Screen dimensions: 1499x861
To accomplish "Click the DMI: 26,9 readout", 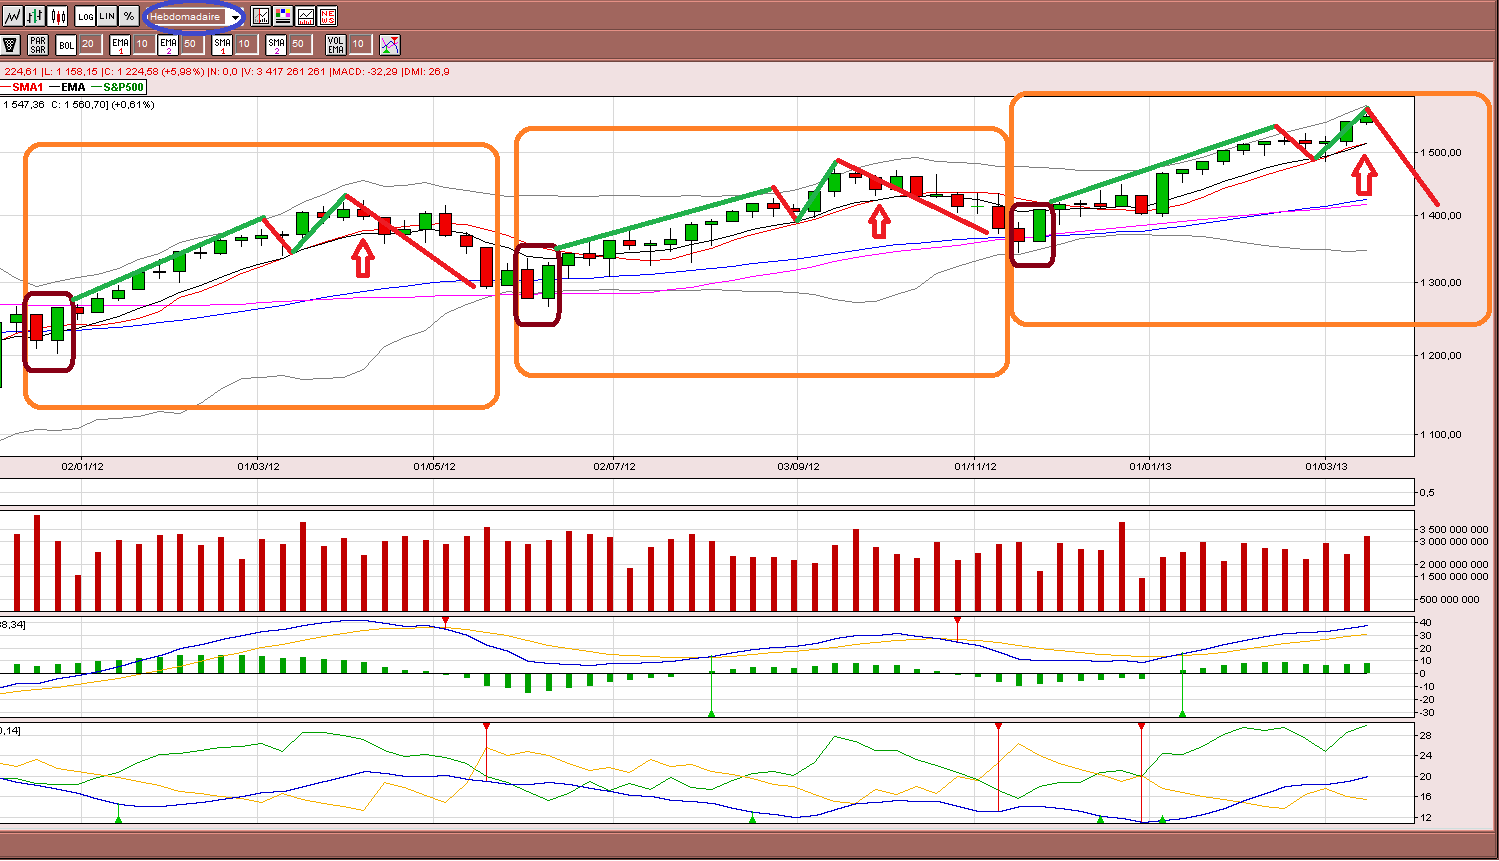I will (426, 72).
